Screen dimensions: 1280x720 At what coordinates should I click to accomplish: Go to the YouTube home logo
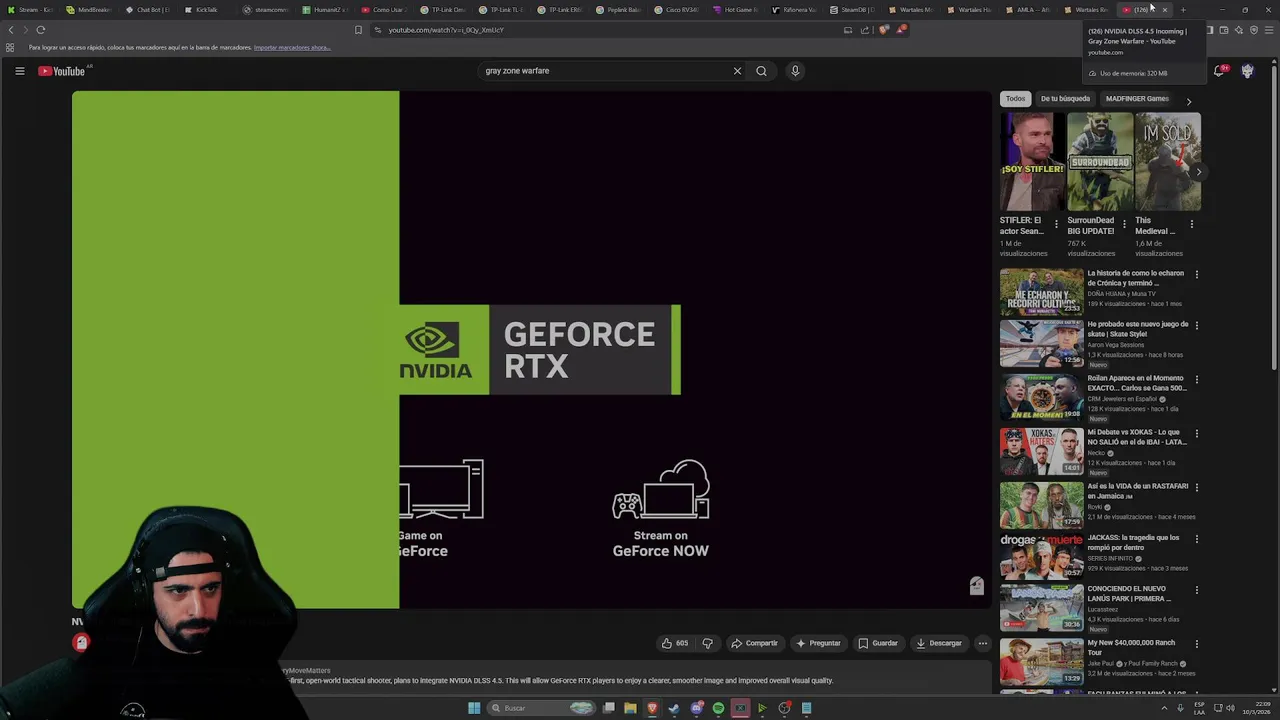(x=62, y=71)
